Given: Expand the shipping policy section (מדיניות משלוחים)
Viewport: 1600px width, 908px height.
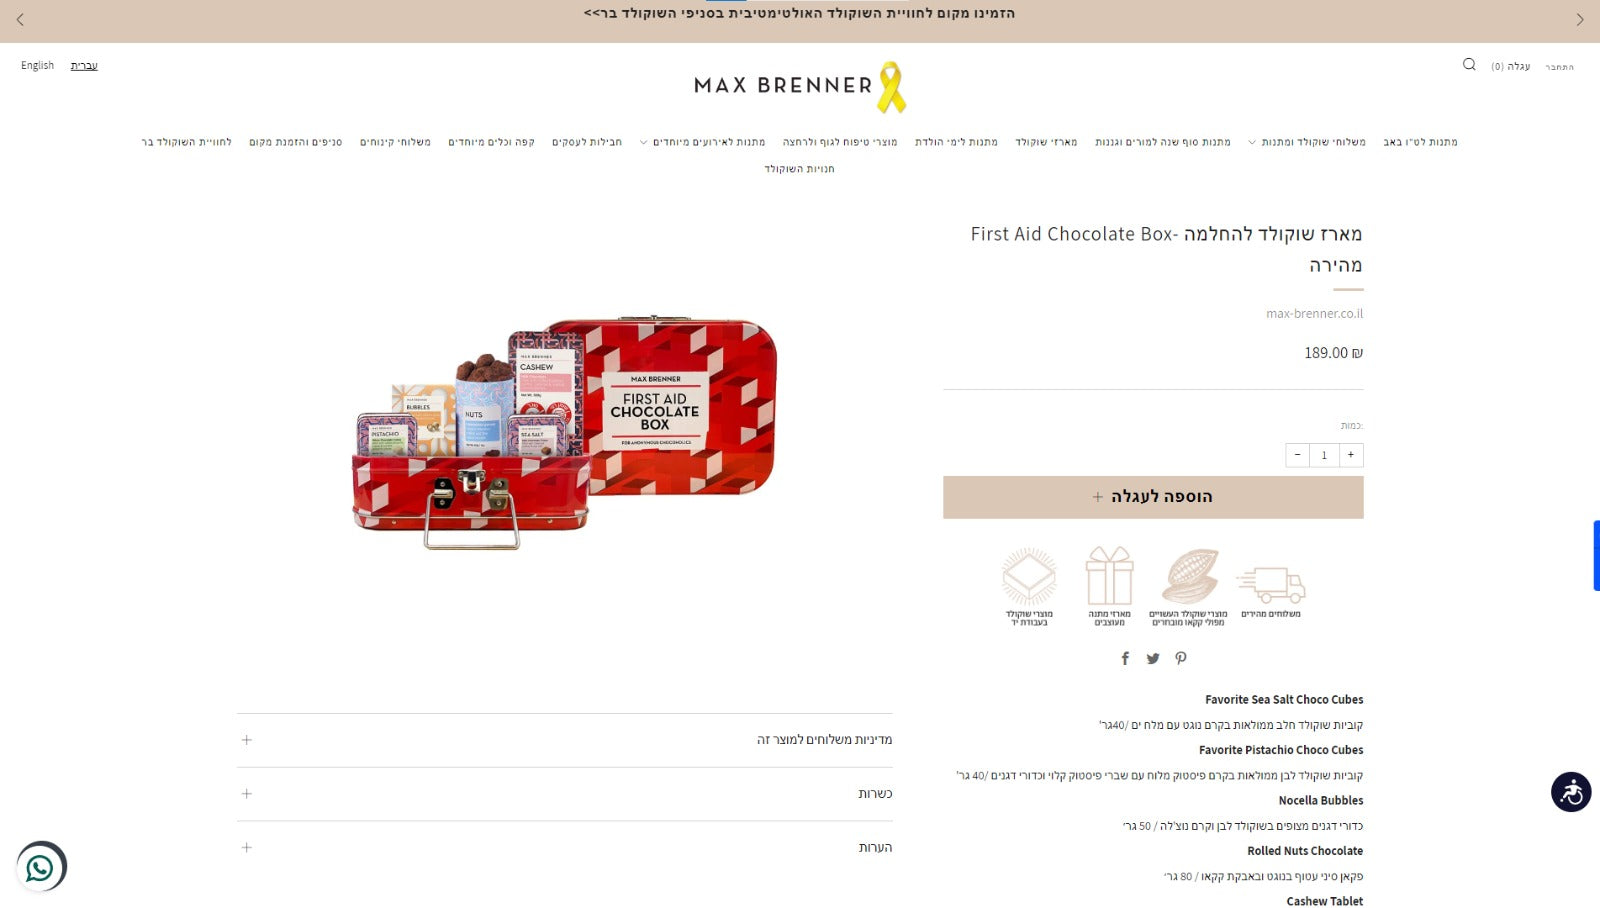Looking at the screenshot, I should (565, 740).
